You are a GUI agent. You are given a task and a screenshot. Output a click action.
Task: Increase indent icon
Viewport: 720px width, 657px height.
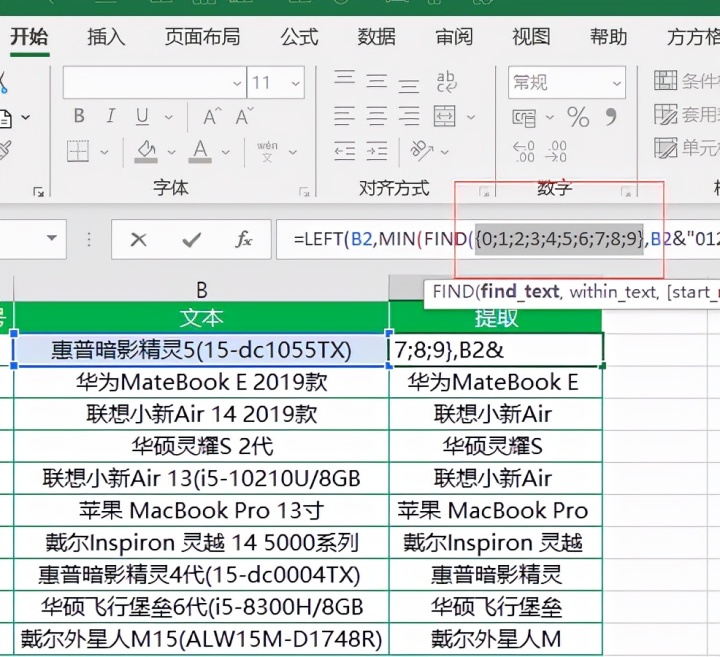pos(377,151)
